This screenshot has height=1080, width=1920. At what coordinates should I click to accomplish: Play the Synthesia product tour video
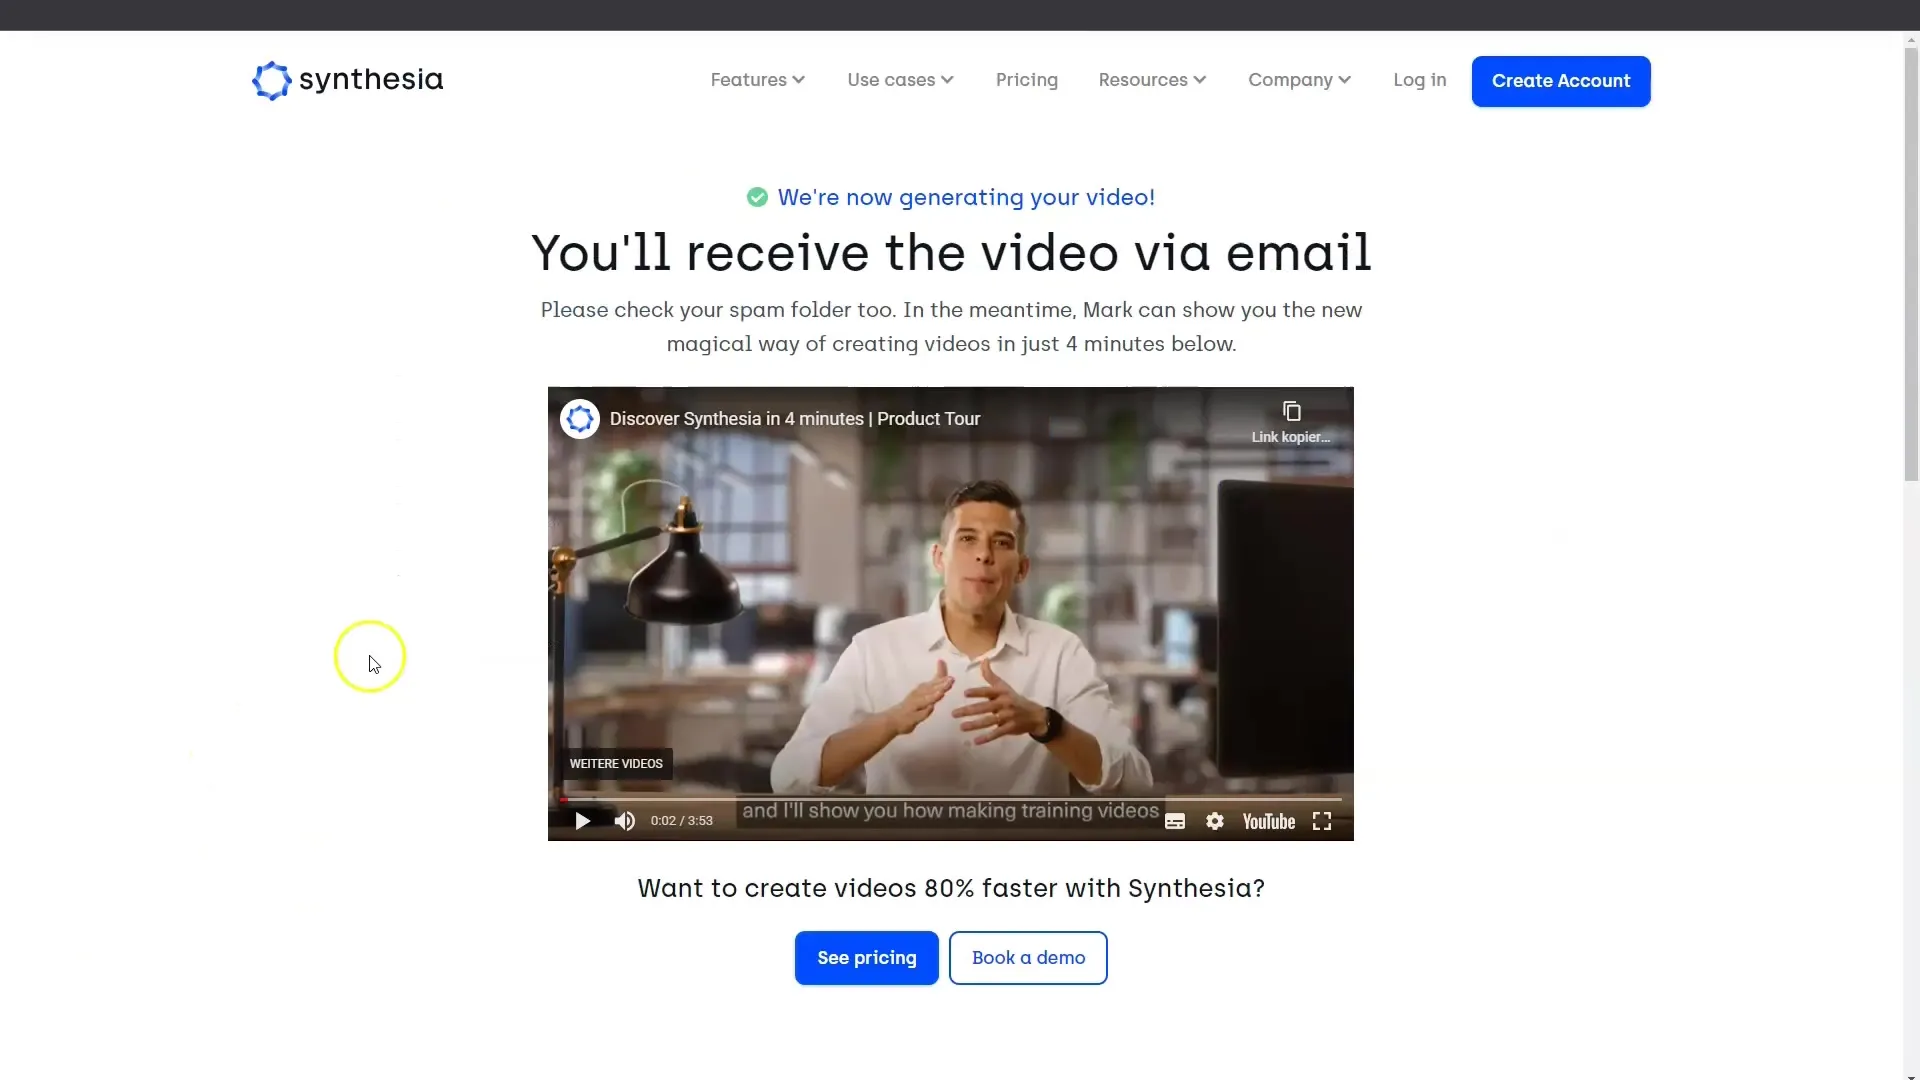point(580,820)
